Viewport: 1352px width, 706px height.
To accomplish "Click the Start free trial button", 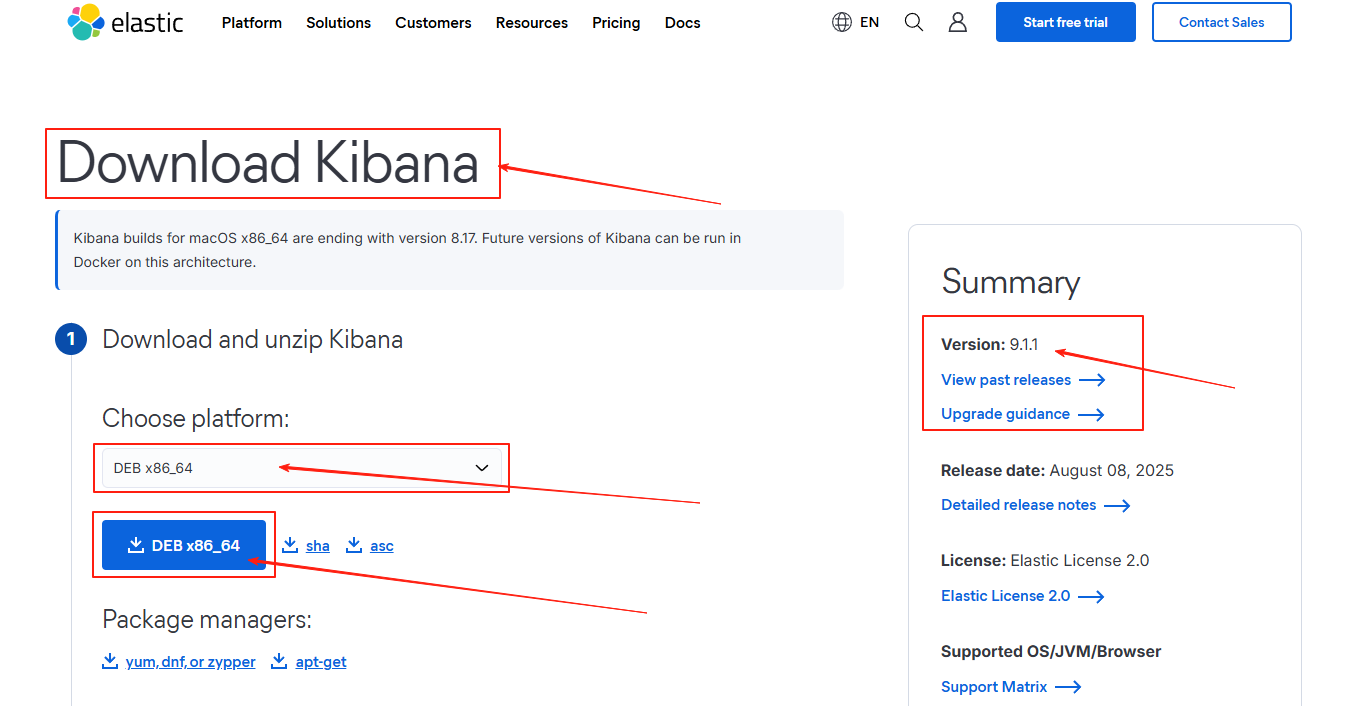I will 1066,22.
